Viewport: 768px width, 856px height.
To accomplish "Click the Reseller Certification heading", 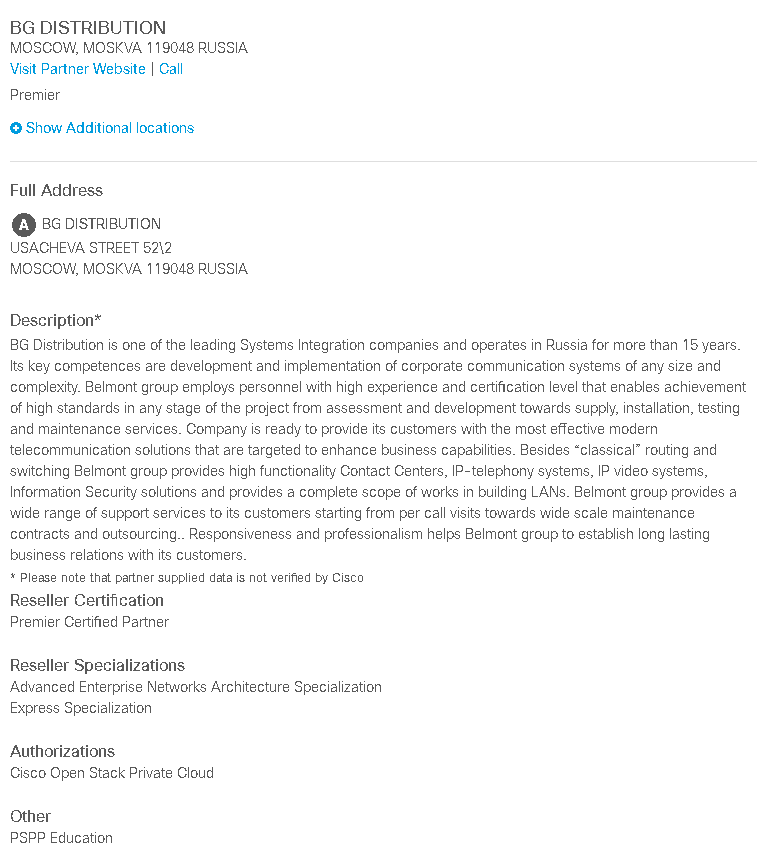I will tap(87, 601).
